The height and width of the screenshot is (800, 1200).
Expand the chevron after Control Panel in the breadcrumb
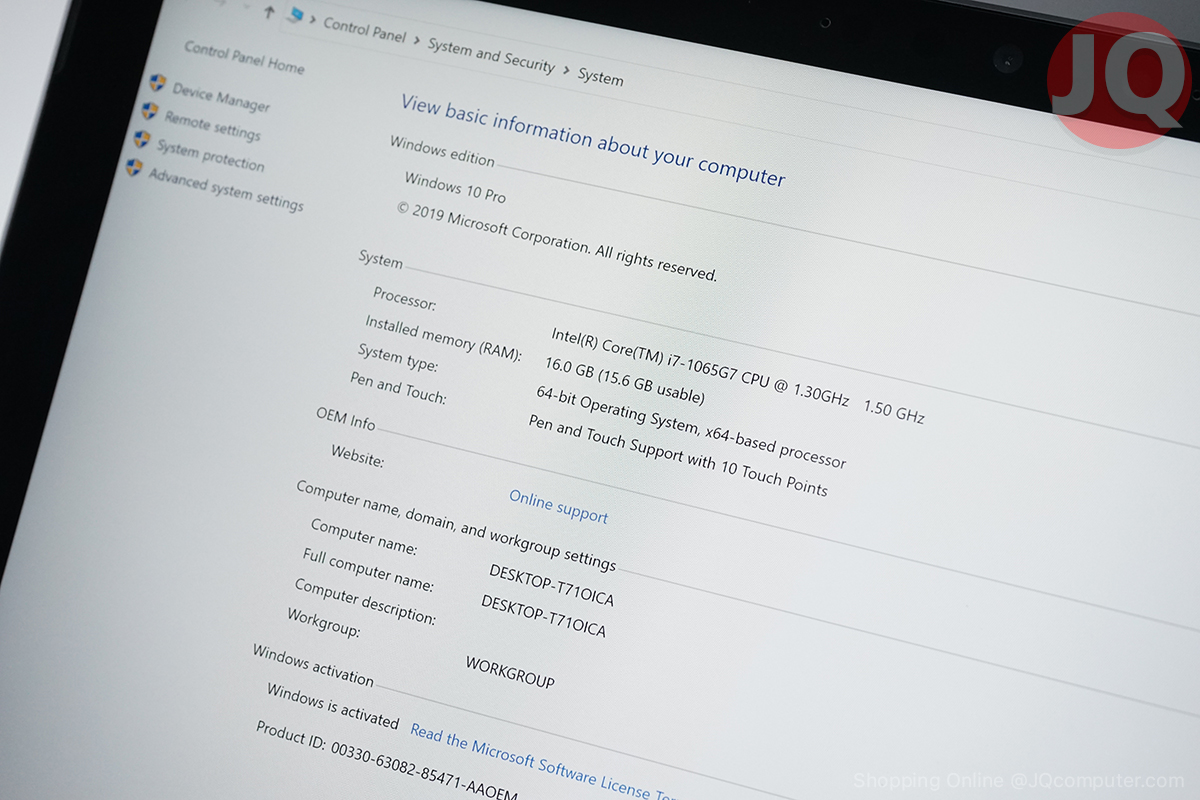tap(417, 40)
